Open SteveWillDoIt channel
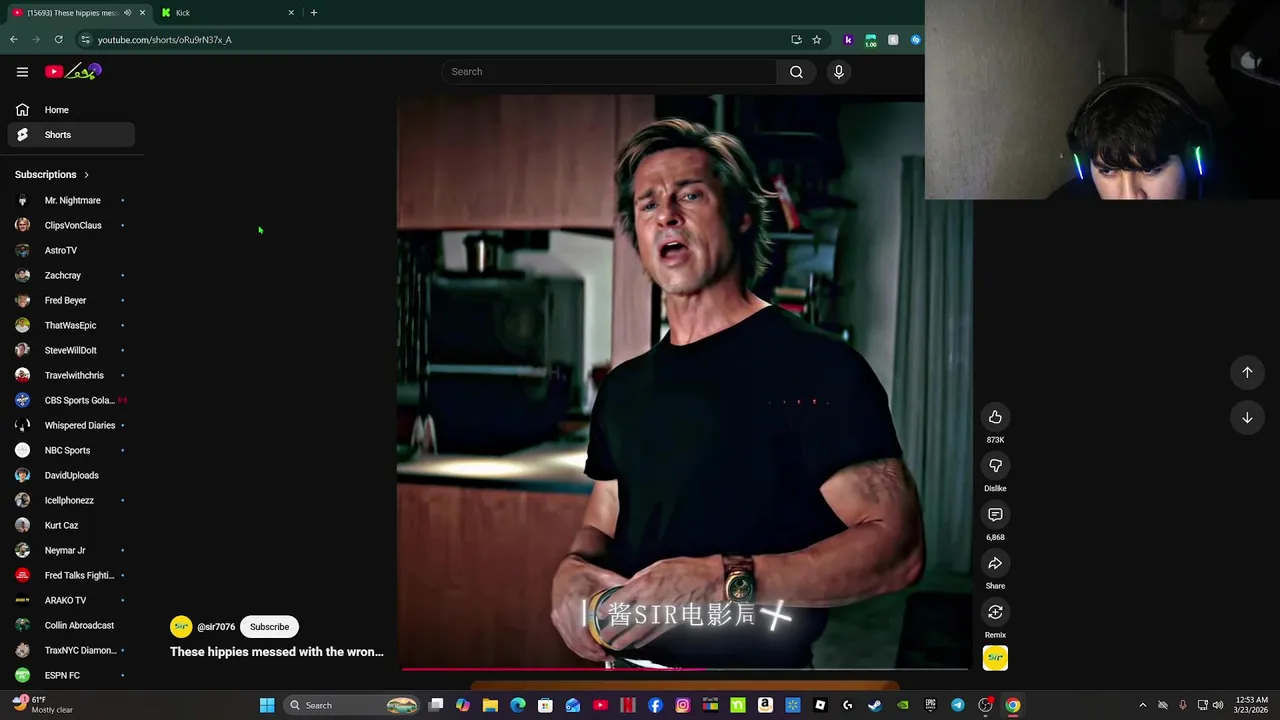The height and width of the screenshot is (720, 1280). (71, 350)
